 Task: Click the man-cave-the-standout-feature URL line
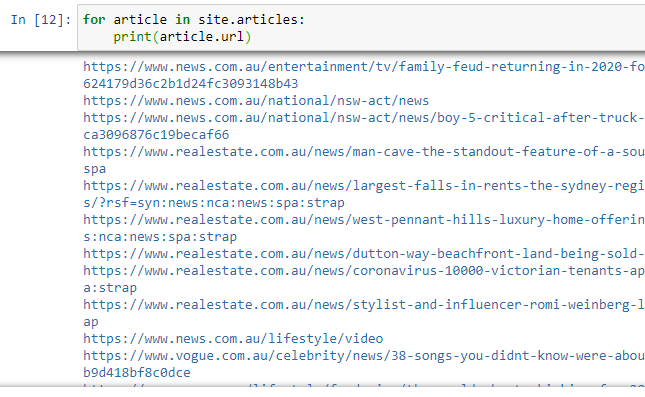click(x=364, y=152)
